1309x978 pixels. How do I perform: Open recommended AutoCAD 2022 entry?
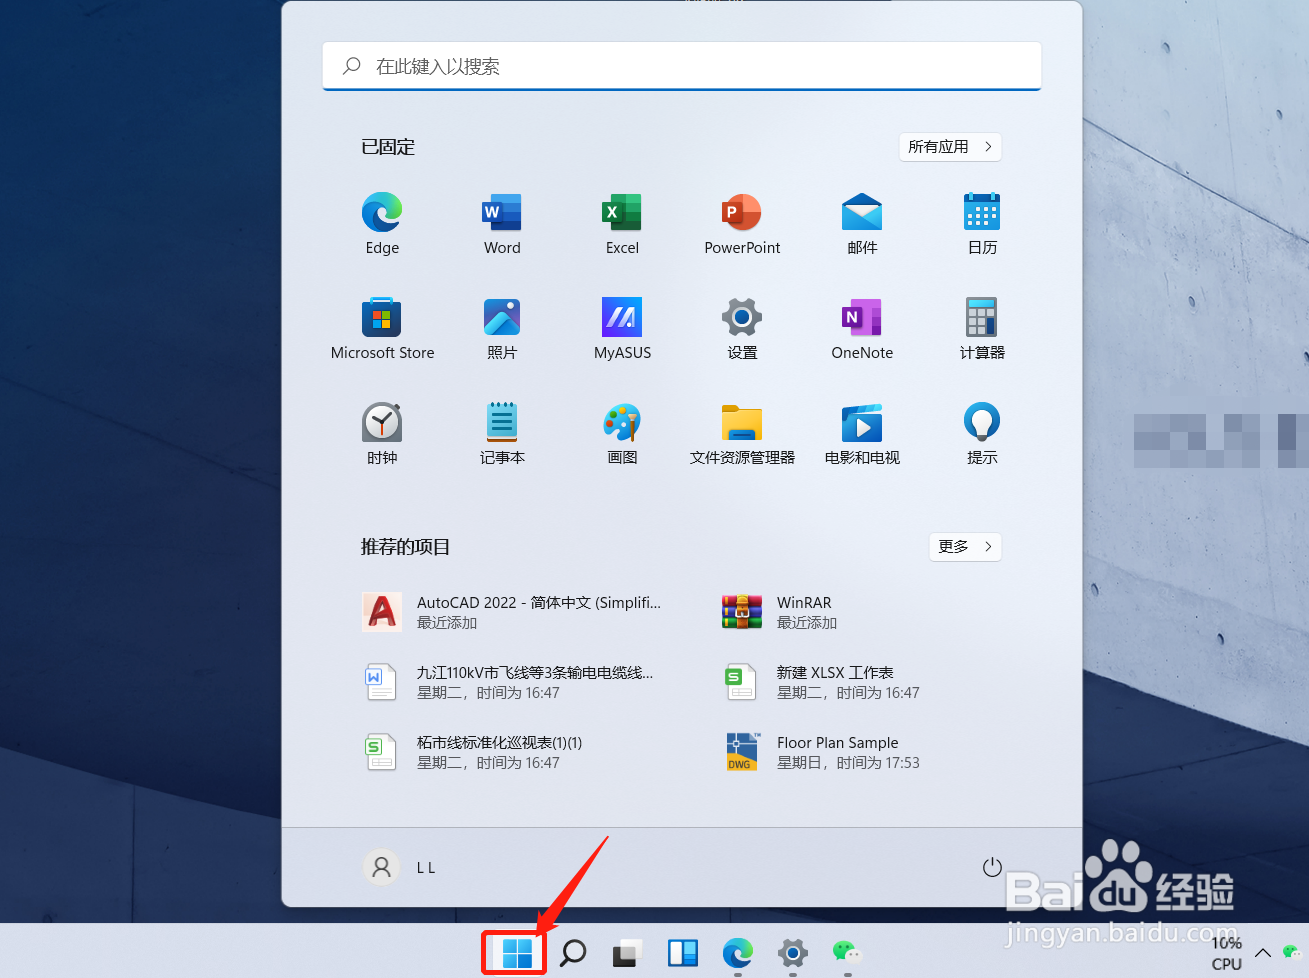(x=512, y=612)
